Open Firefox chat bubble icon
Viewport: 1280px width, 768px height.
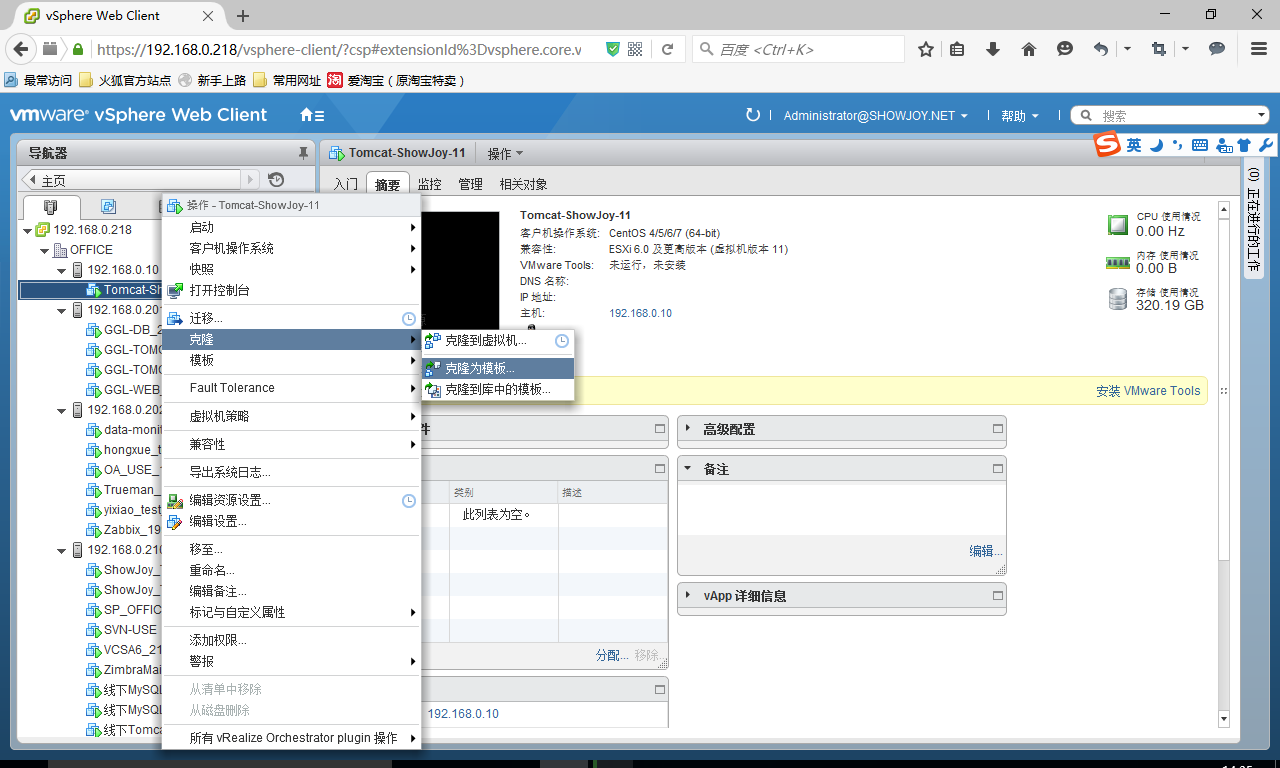pyautogui.click(x=1217, y=49)
